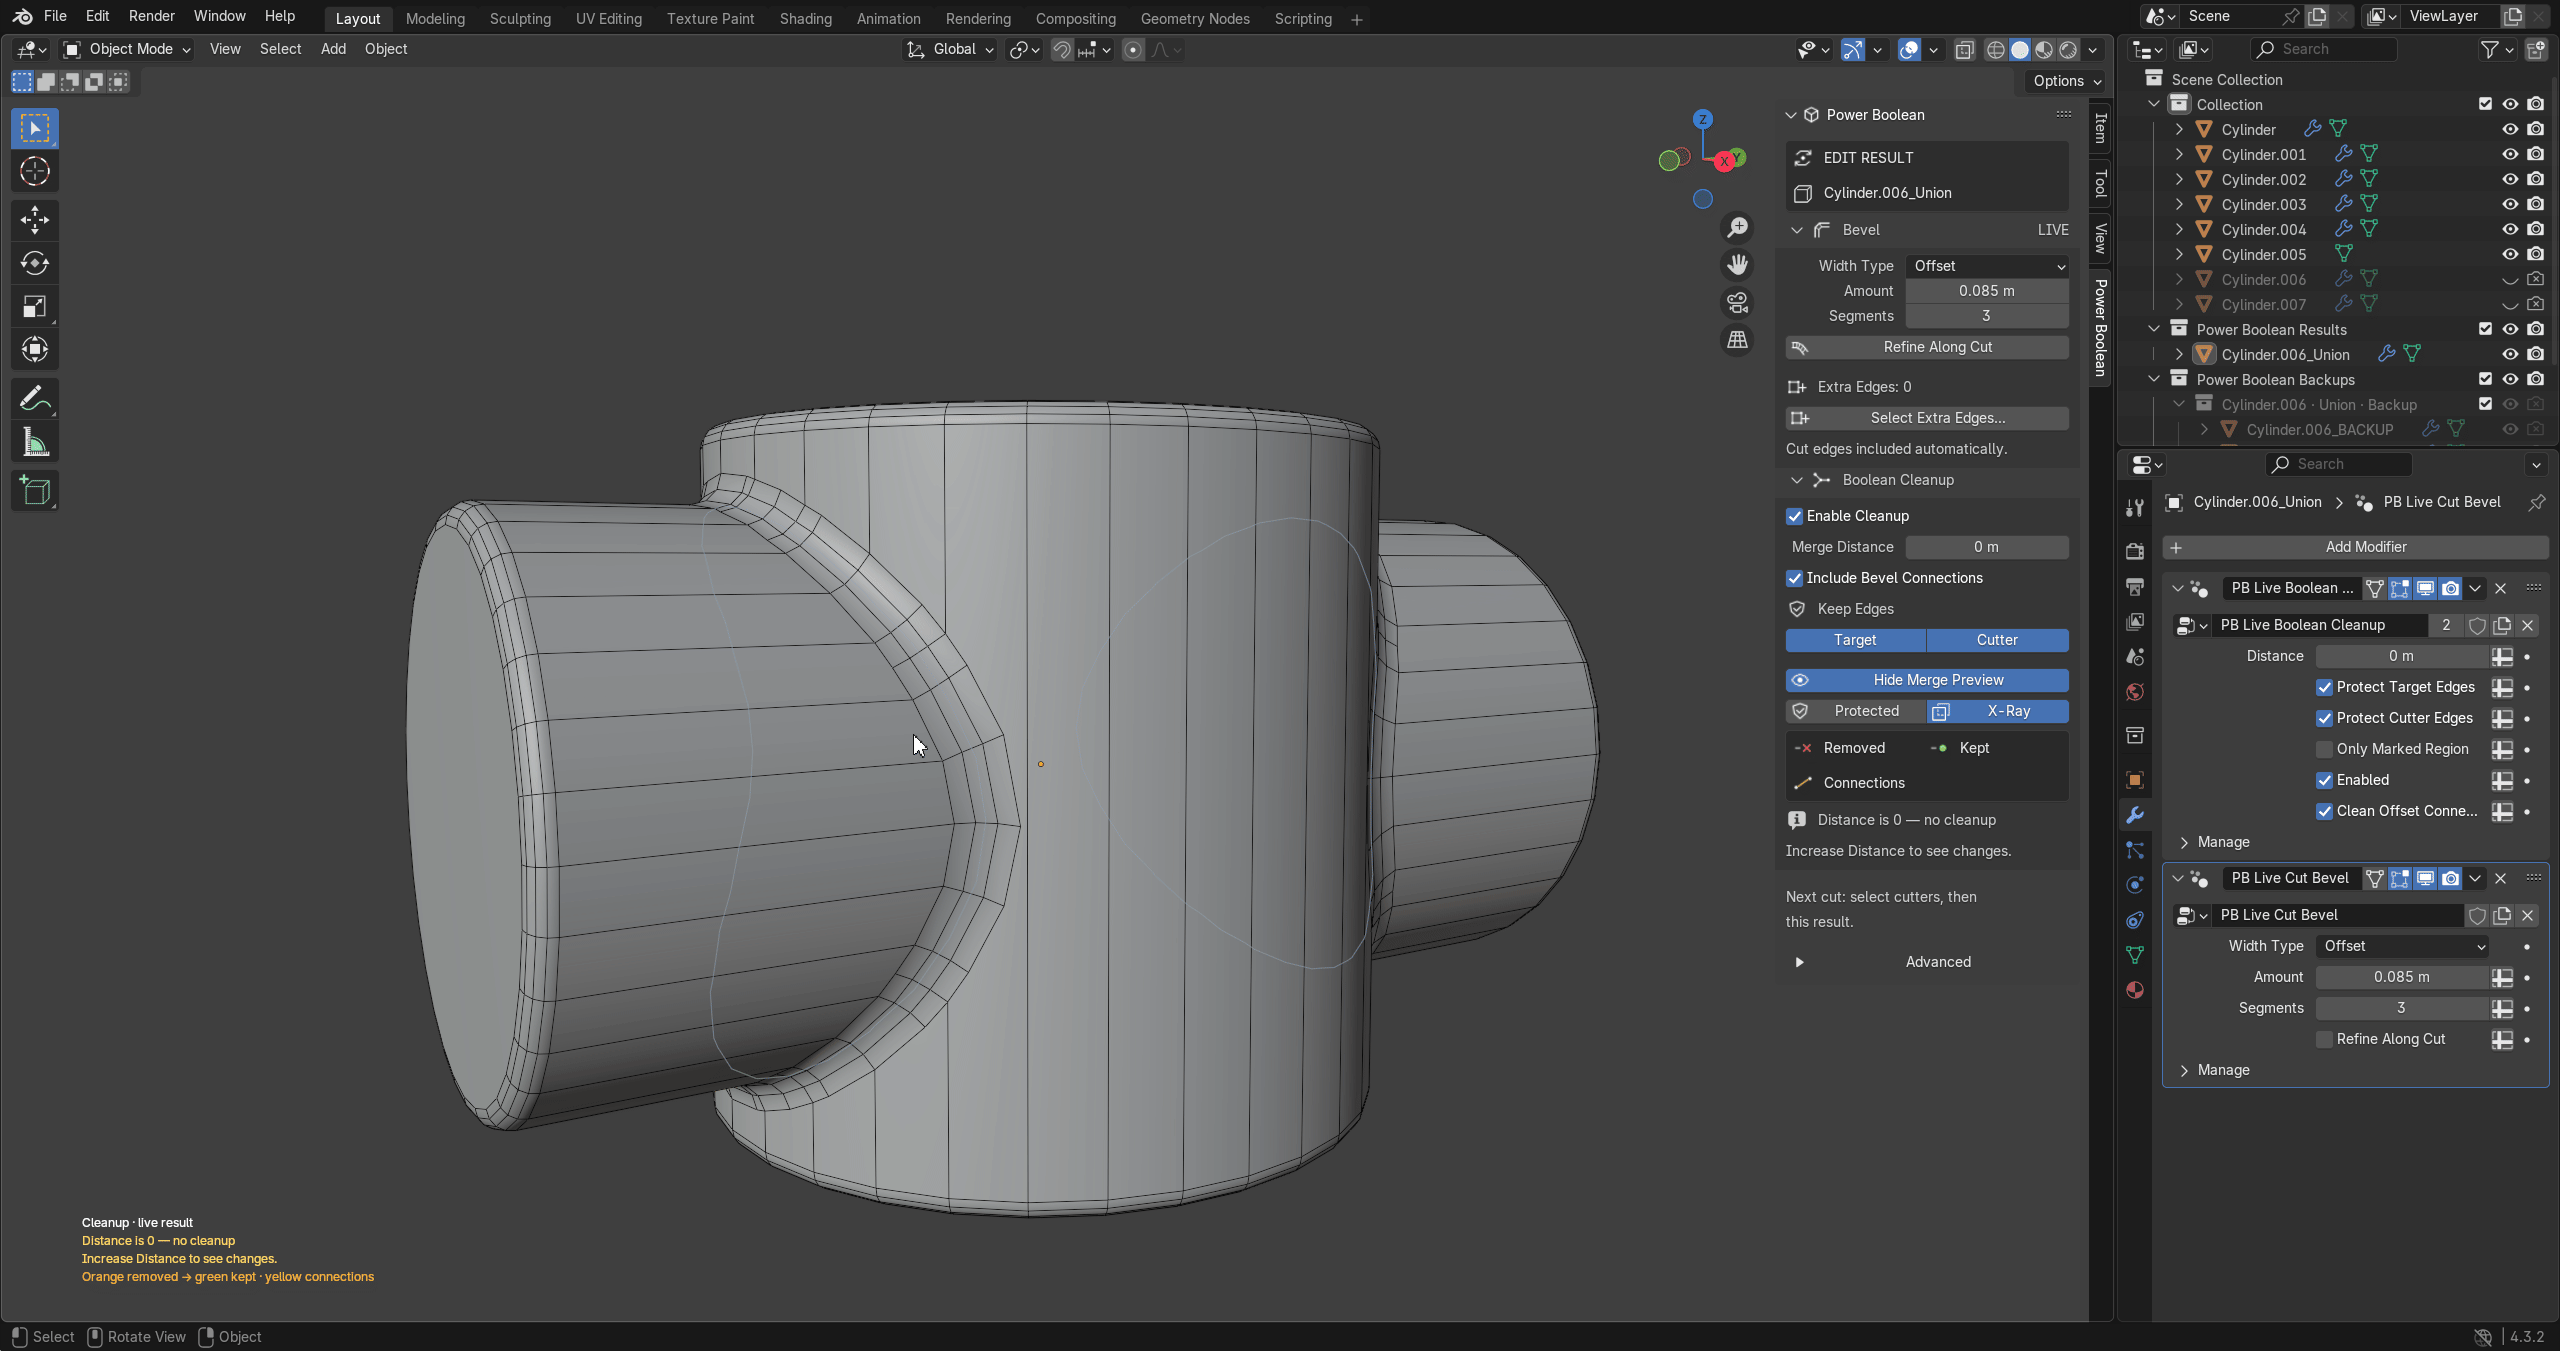
Task: Click the X-Ray toggle button
Action: click(x=1998, y=711)
